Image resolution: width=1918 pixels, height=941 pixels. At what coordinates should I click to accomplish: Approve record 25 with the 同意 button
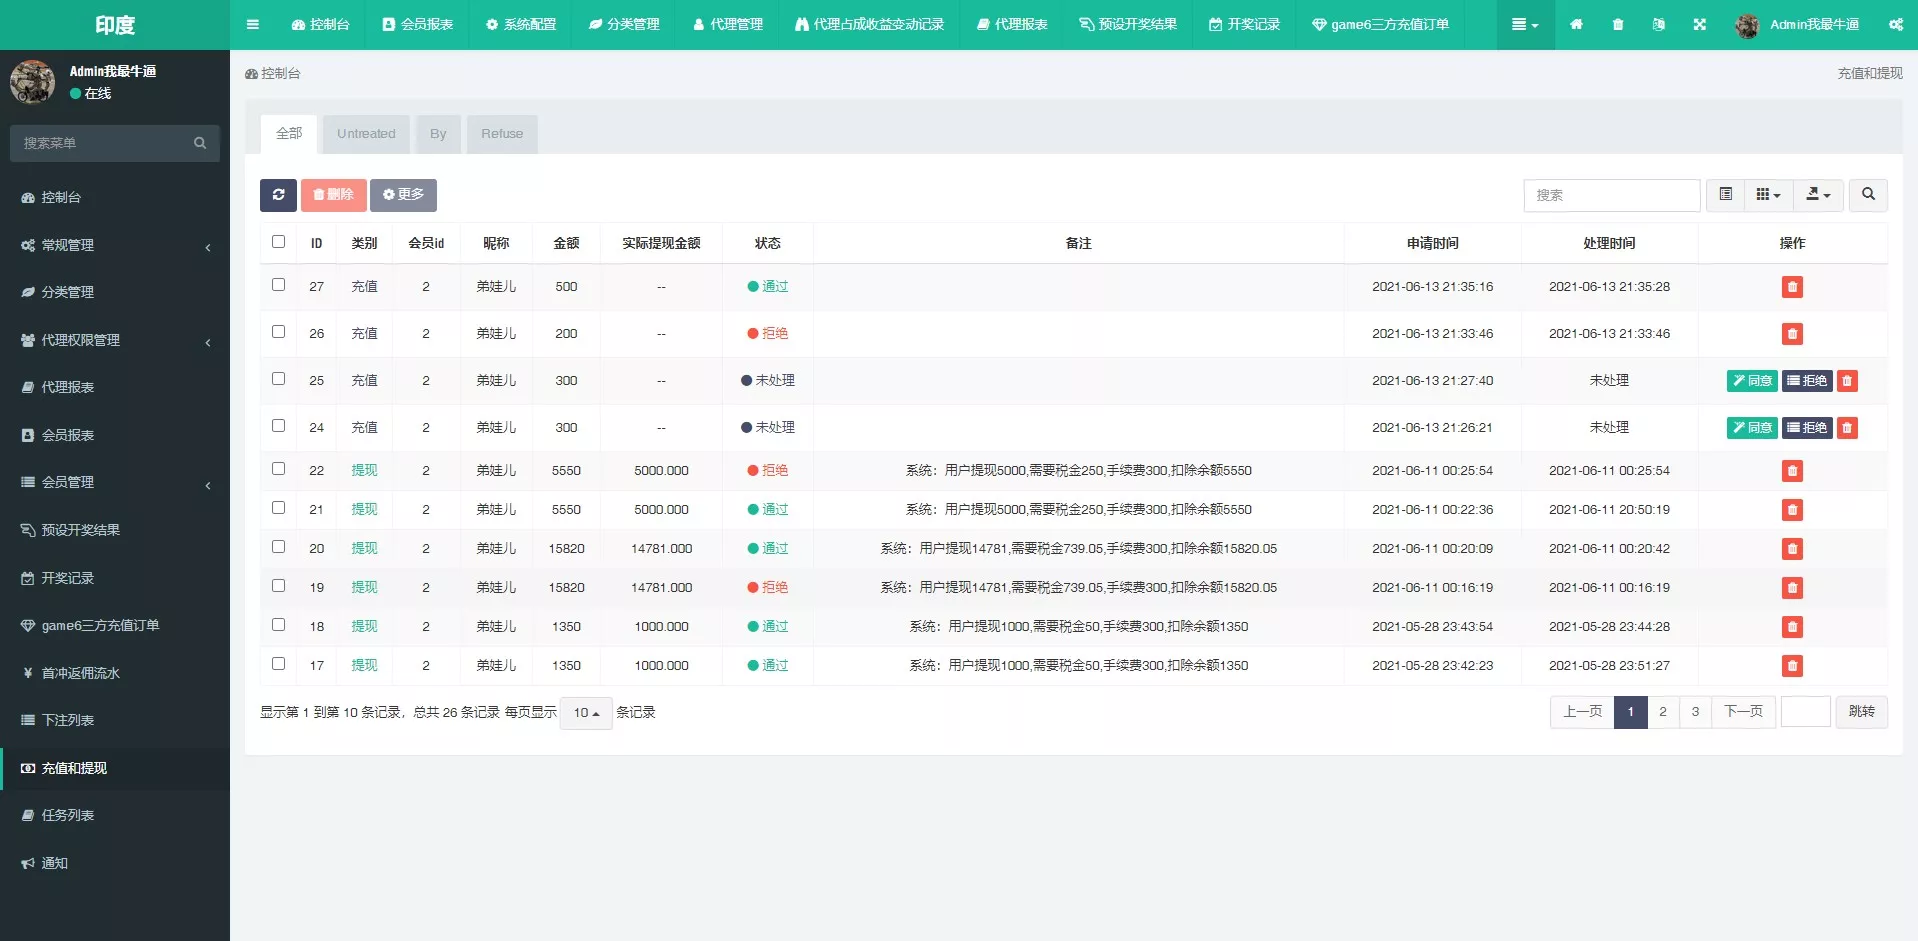(x=1752, y=381)
